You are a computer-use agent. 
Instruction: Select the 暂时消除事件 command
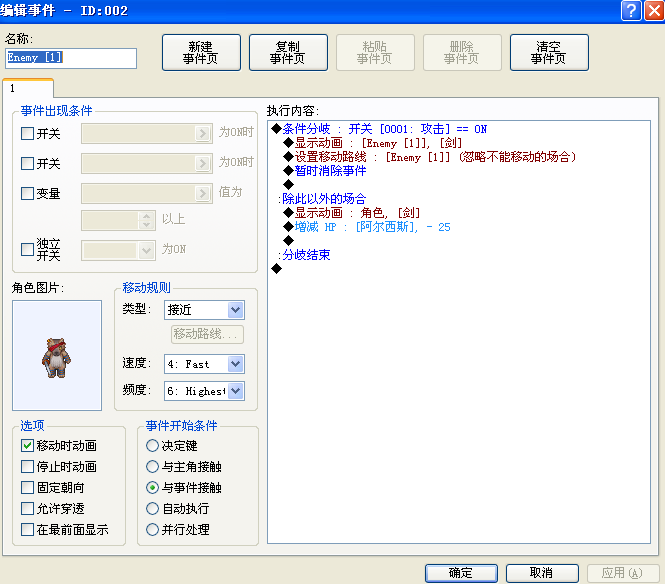[324, 171]
